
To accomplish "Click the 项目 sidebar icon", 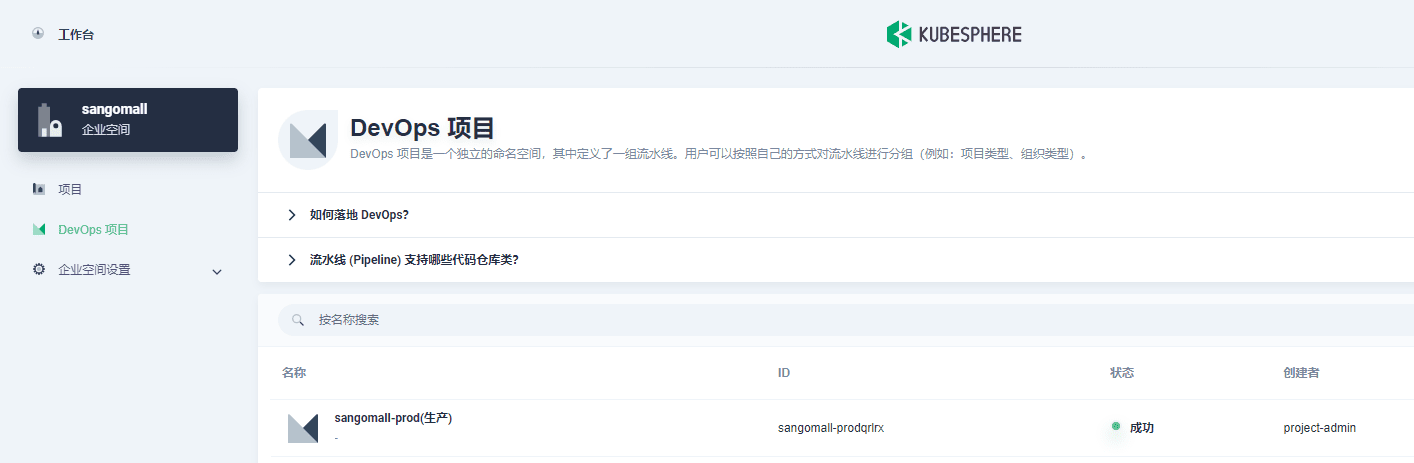I will click(39, 188).
